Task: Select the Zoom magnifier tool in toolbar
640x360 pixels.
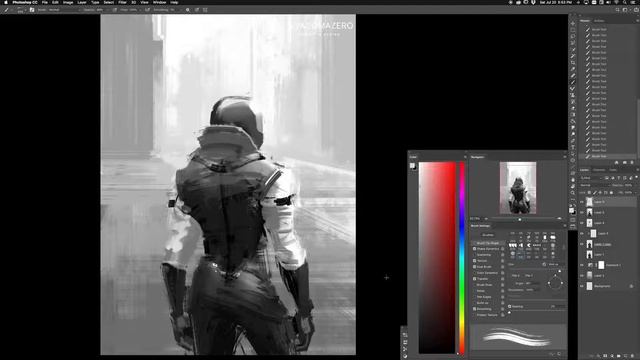Action: 573,193
